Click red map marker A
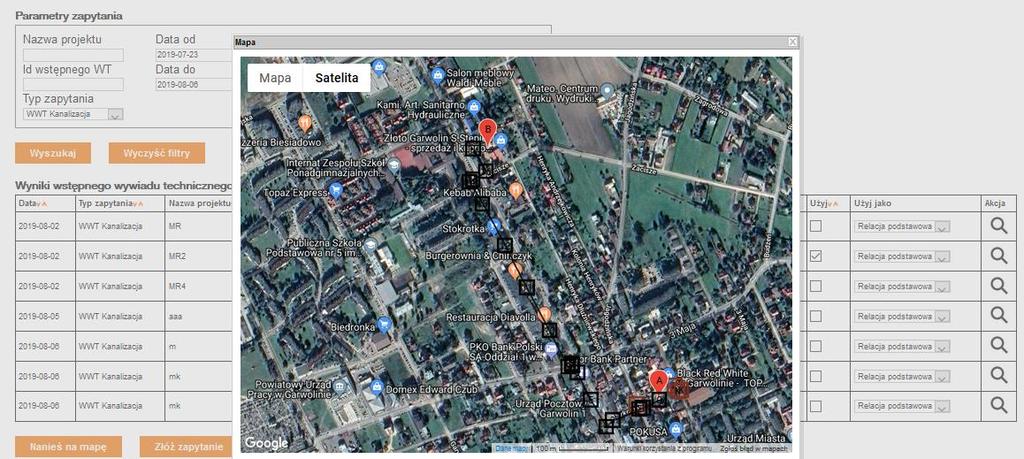1024x459 pixels. [x=658, y=383]
